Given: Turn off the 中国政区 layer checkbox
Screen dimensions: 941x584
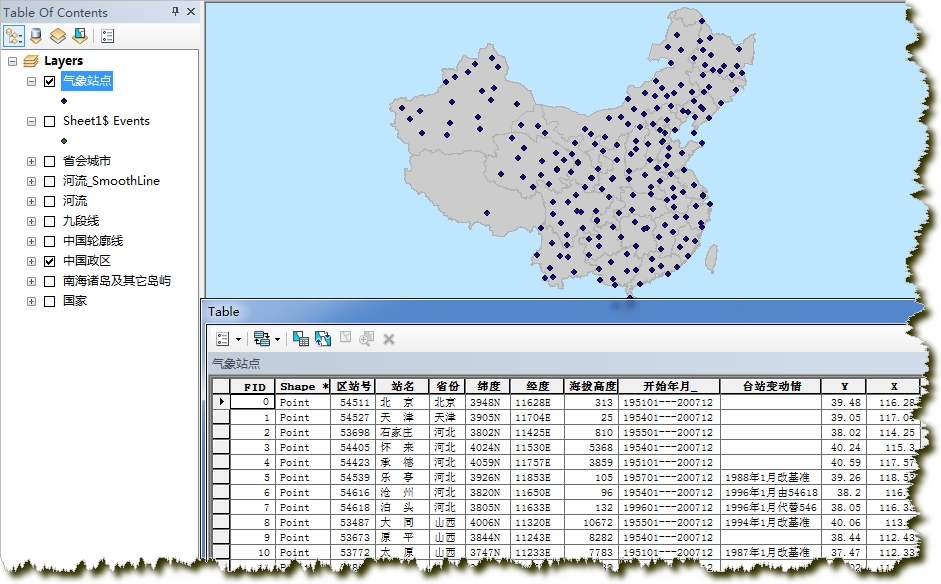Looking at the screenshot, I should 49,261.
